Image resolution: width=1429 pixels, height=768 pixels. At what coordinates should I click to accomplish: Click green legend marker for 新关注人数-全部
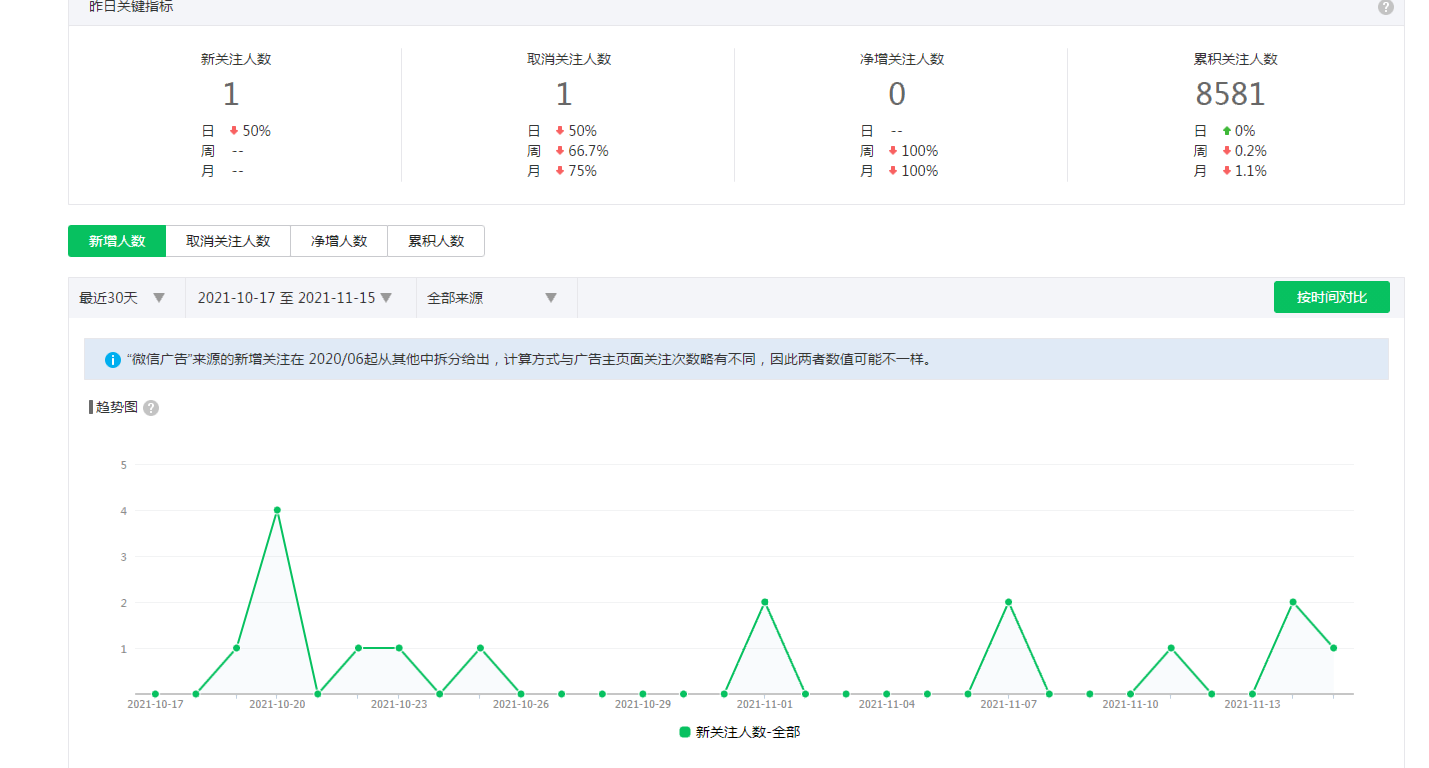pyautogui.click(x=685, y=732)
